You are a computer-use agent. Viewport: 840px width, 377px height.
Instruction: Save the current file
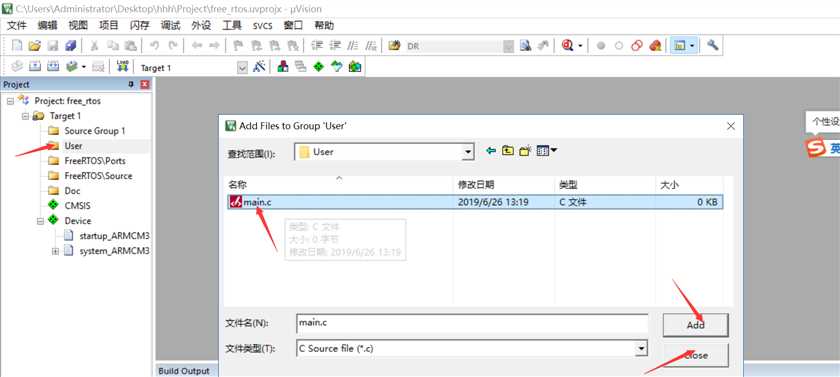click(x=52, y=46)
